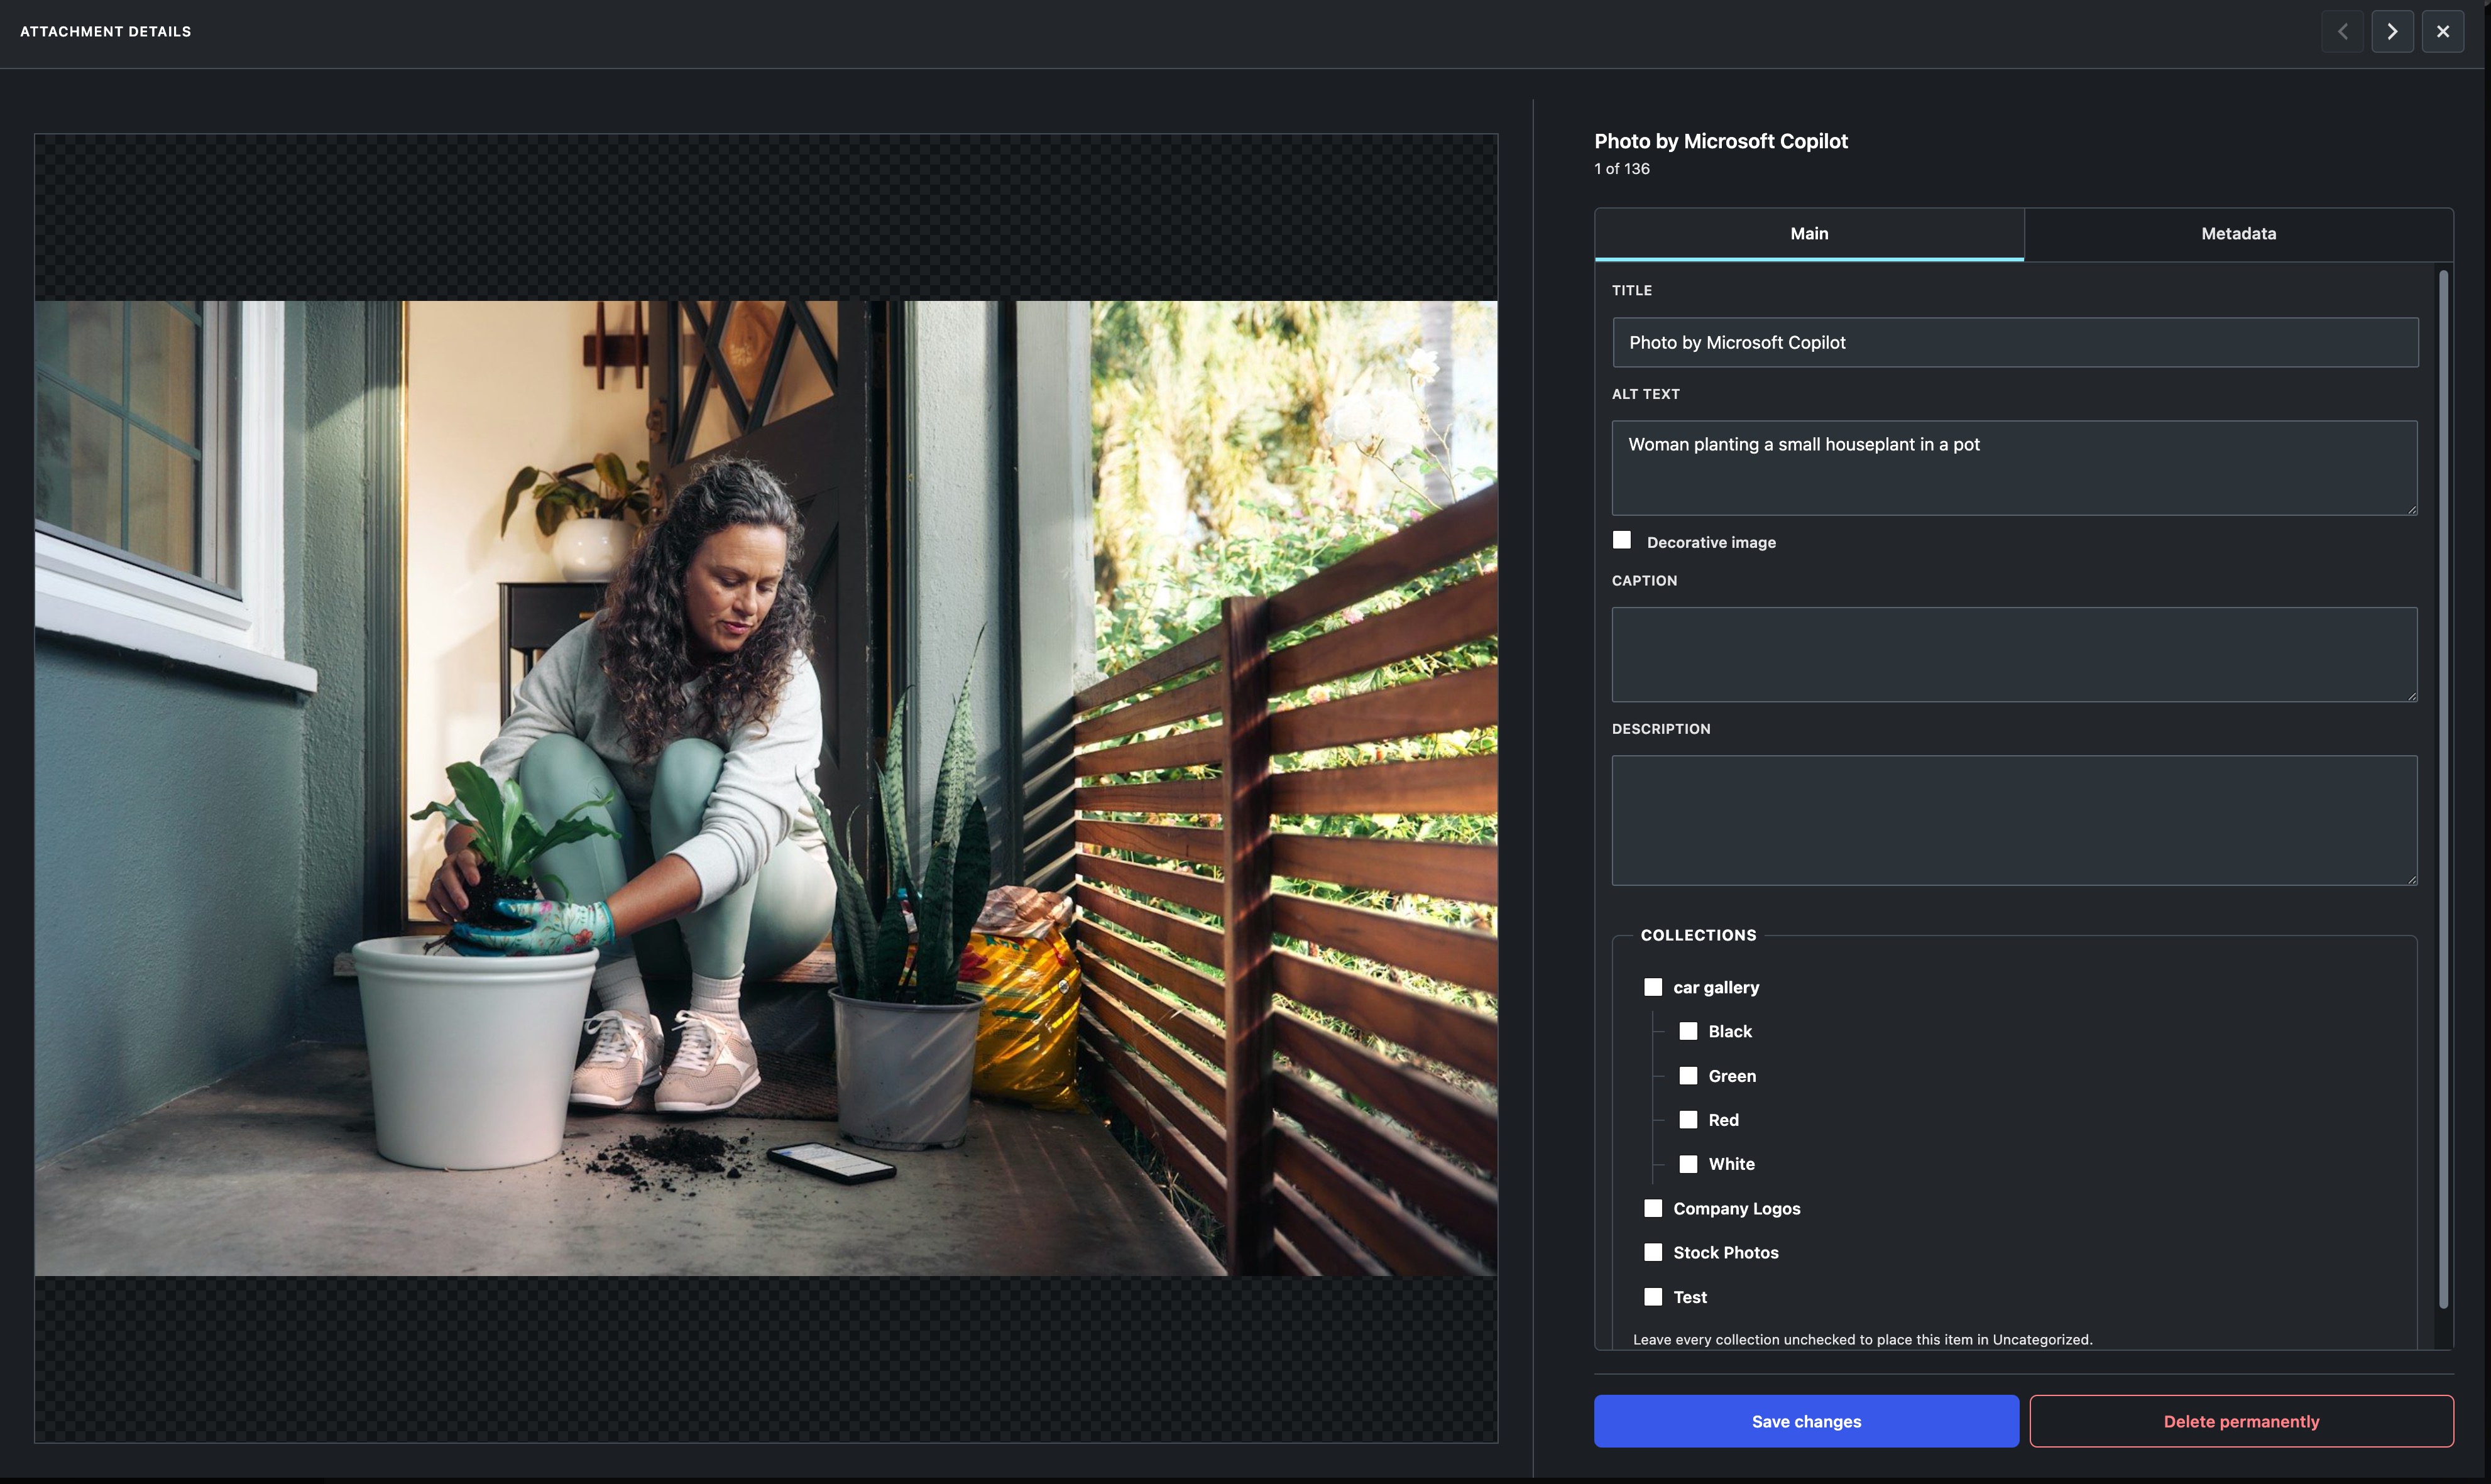The height and width of the screenshot is (1484, 2491).
Task: Check the Red collection checkbox
Action: tap(1688, 1120)
